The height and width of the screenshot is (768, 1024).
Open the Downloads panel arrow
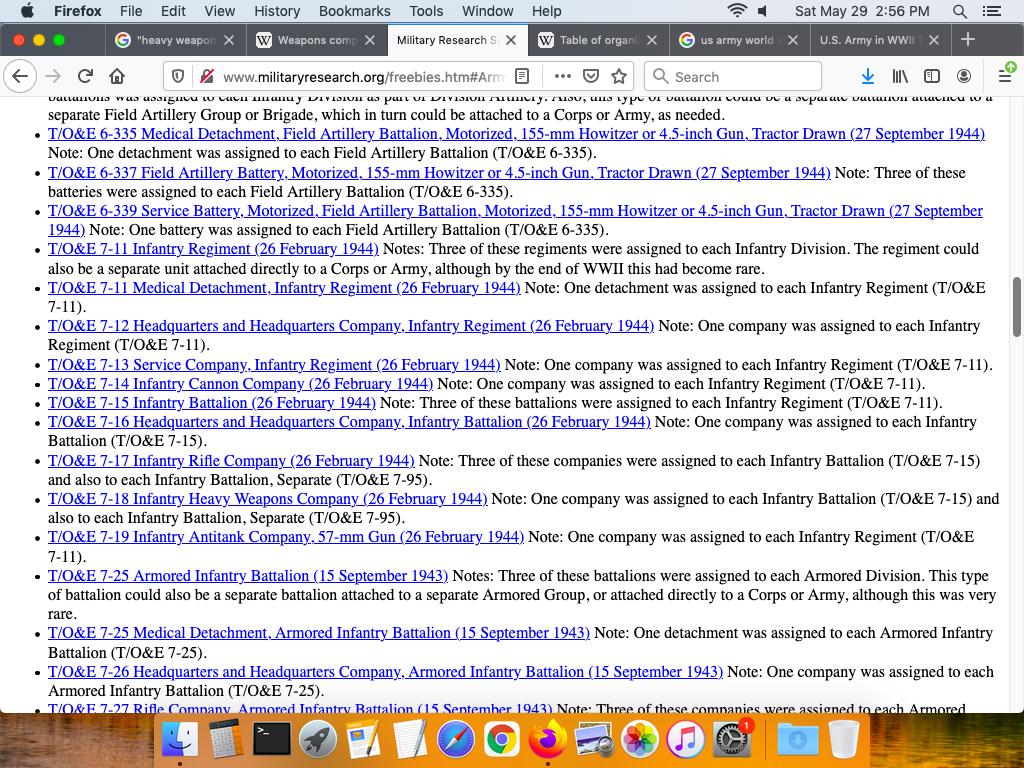pyautogui.click(x=867, y=76)
